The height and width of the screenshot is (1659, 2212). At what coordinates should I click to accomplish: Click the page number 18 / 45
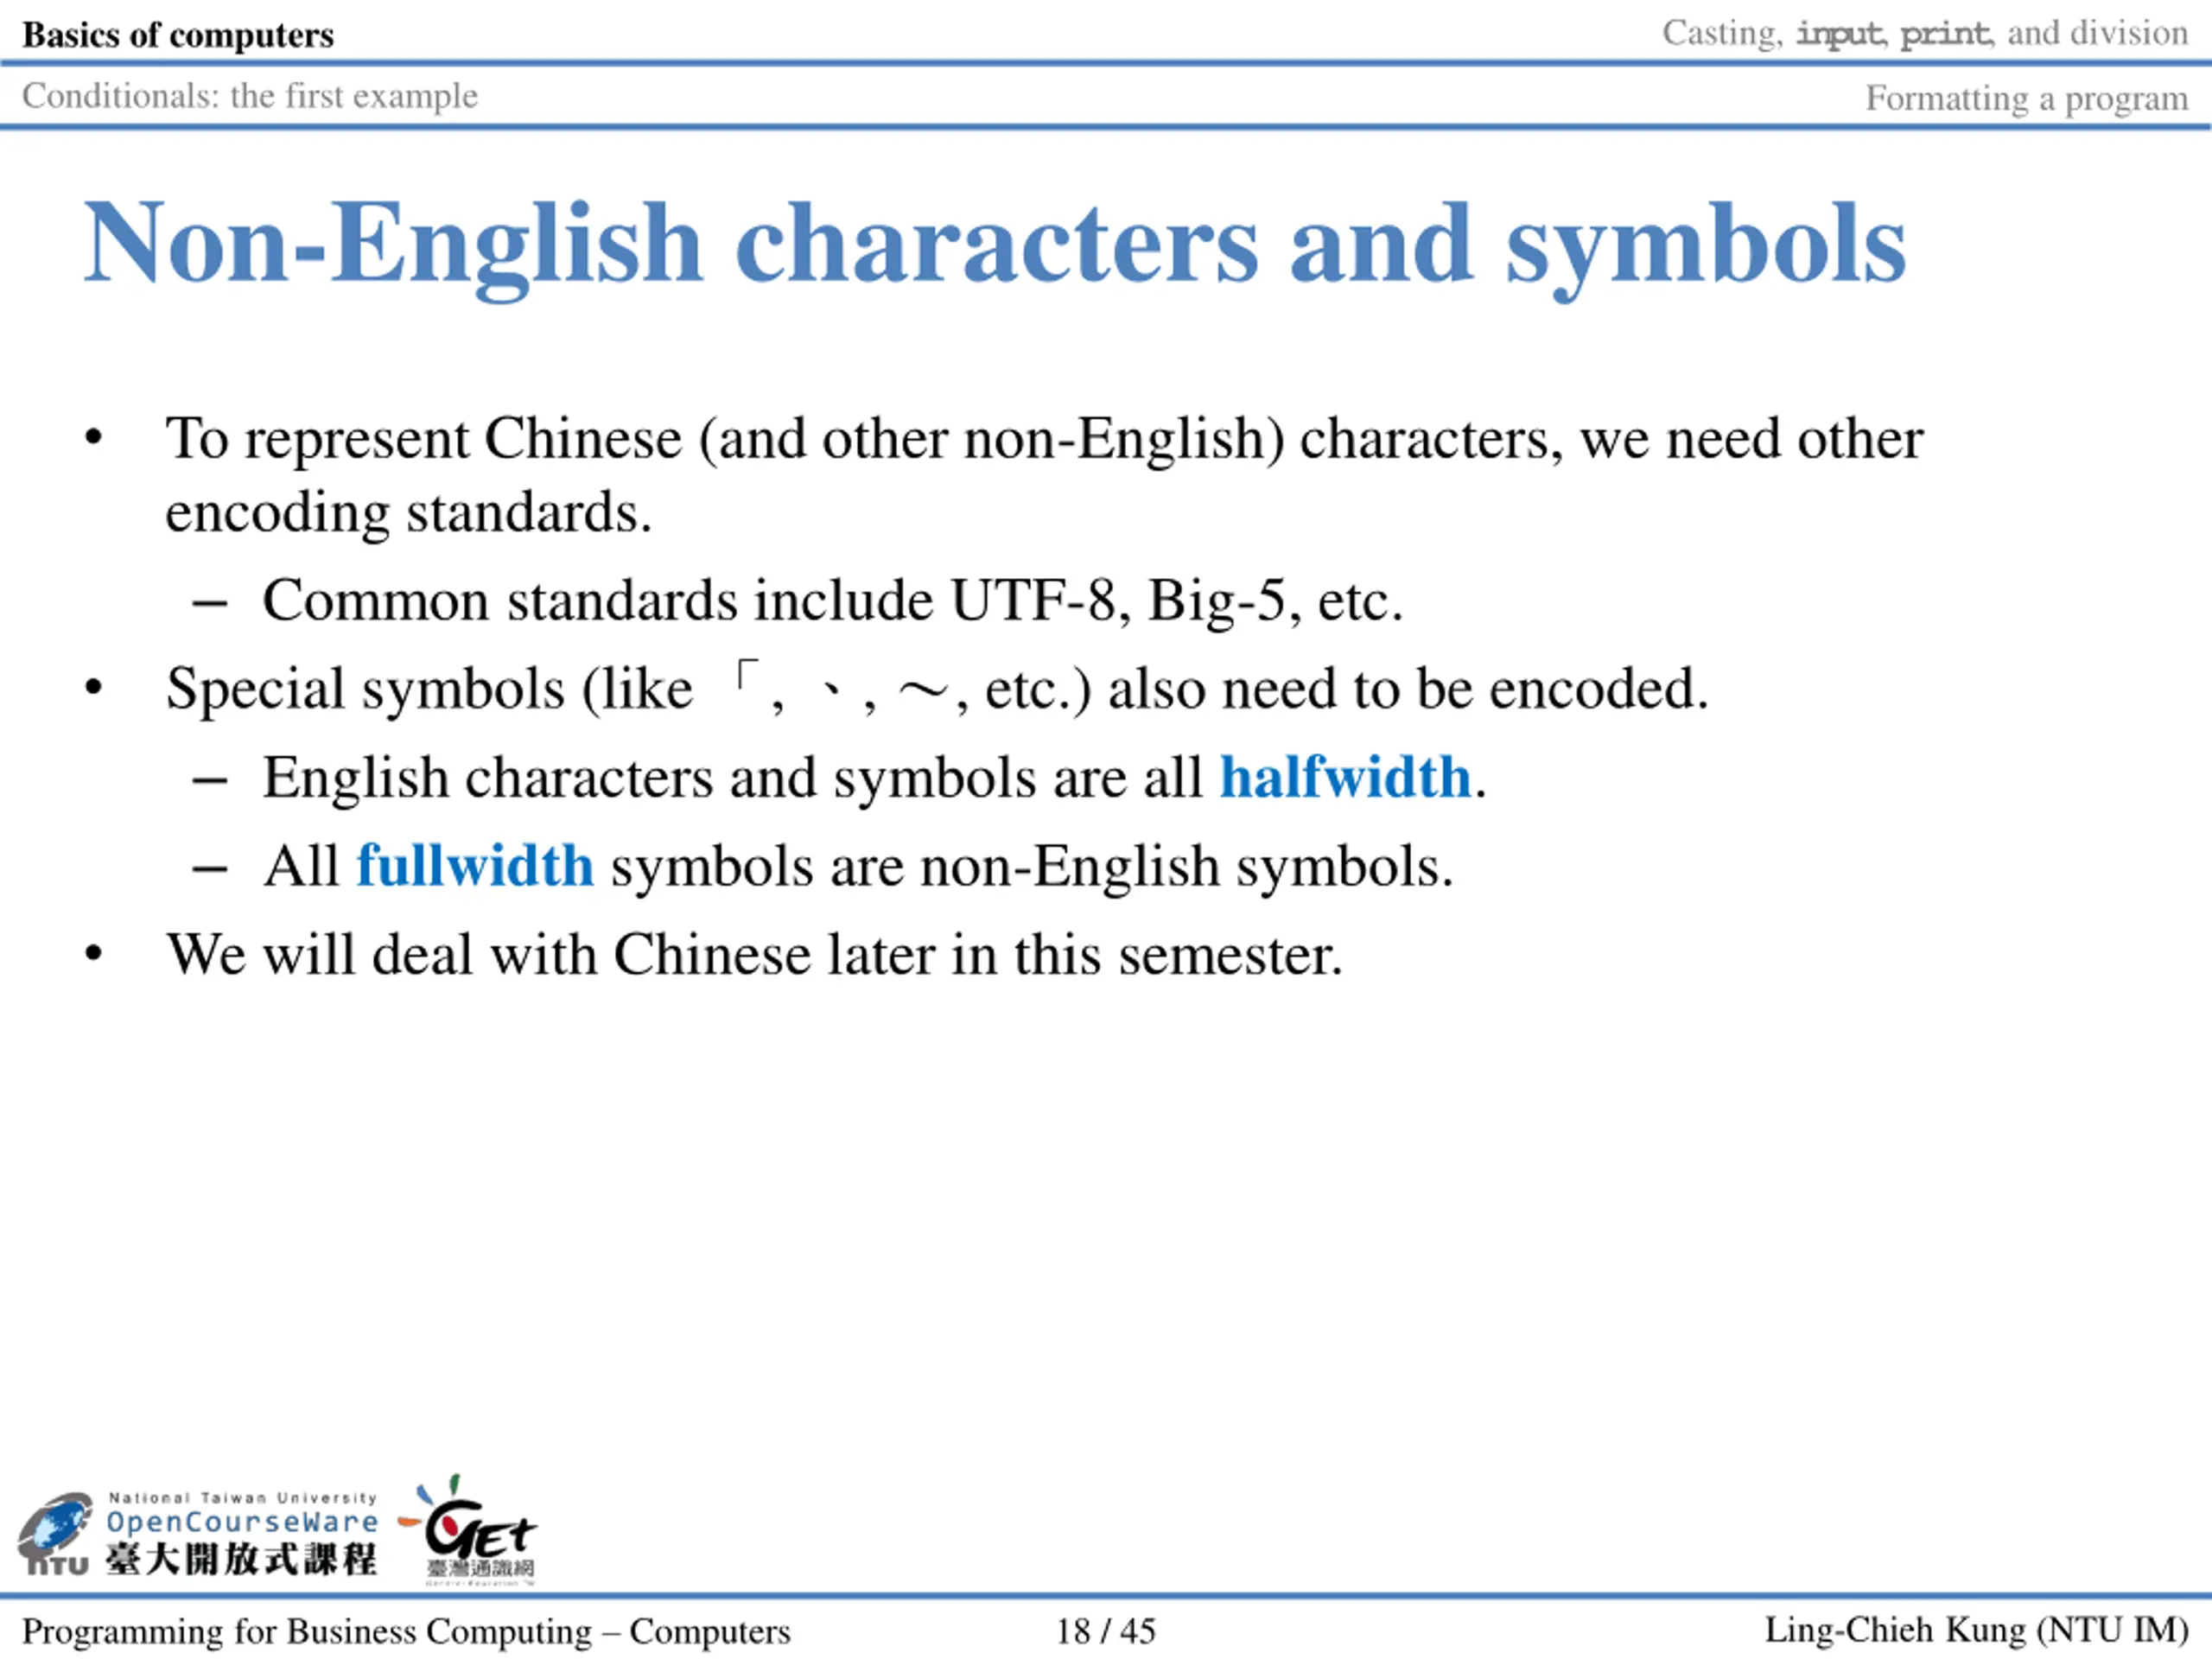pos(1105,1631)
